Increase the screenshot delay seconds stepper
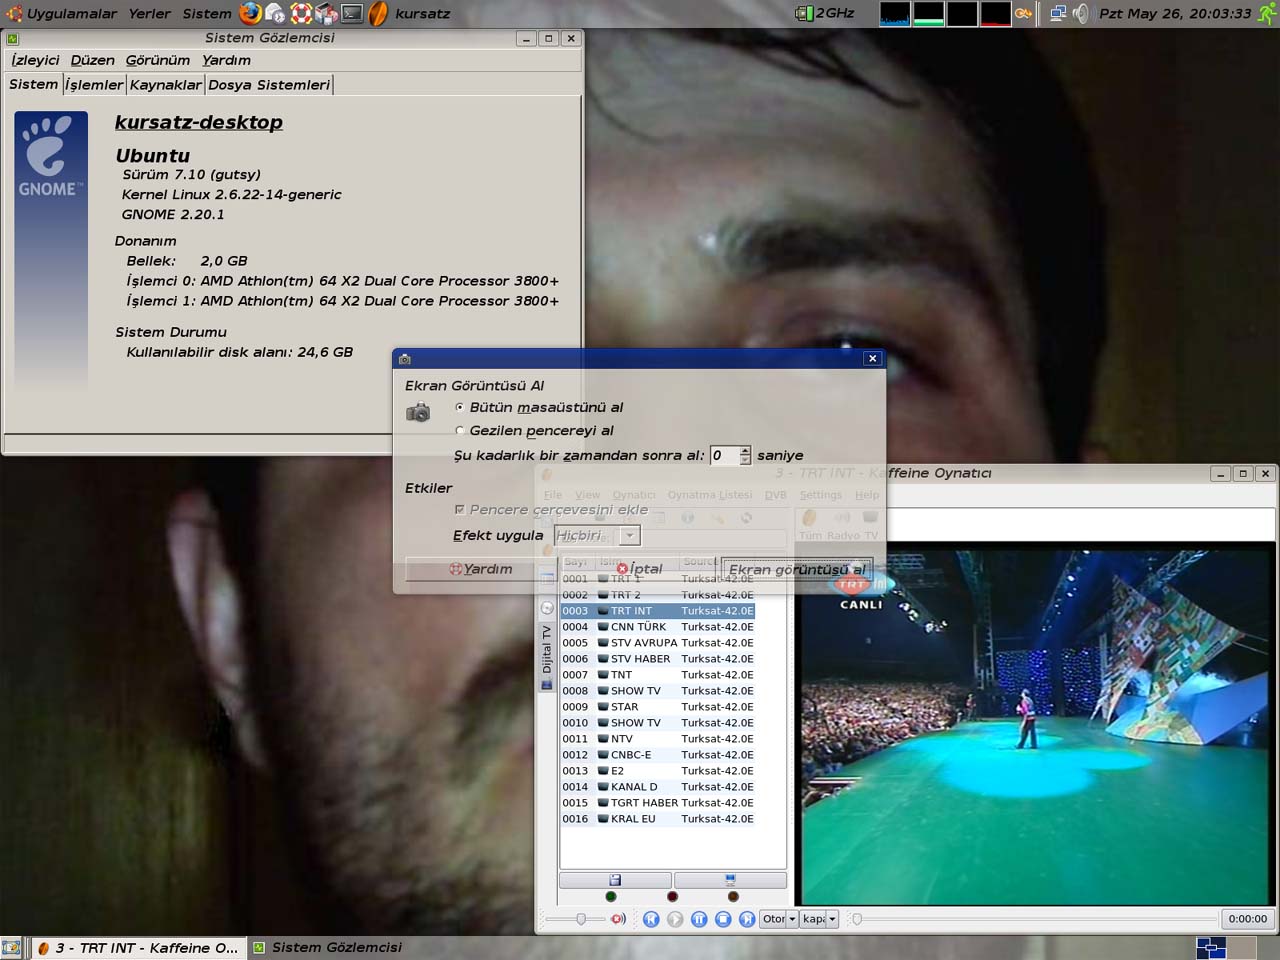This screenshot has width=1280, height=960. 745,450
